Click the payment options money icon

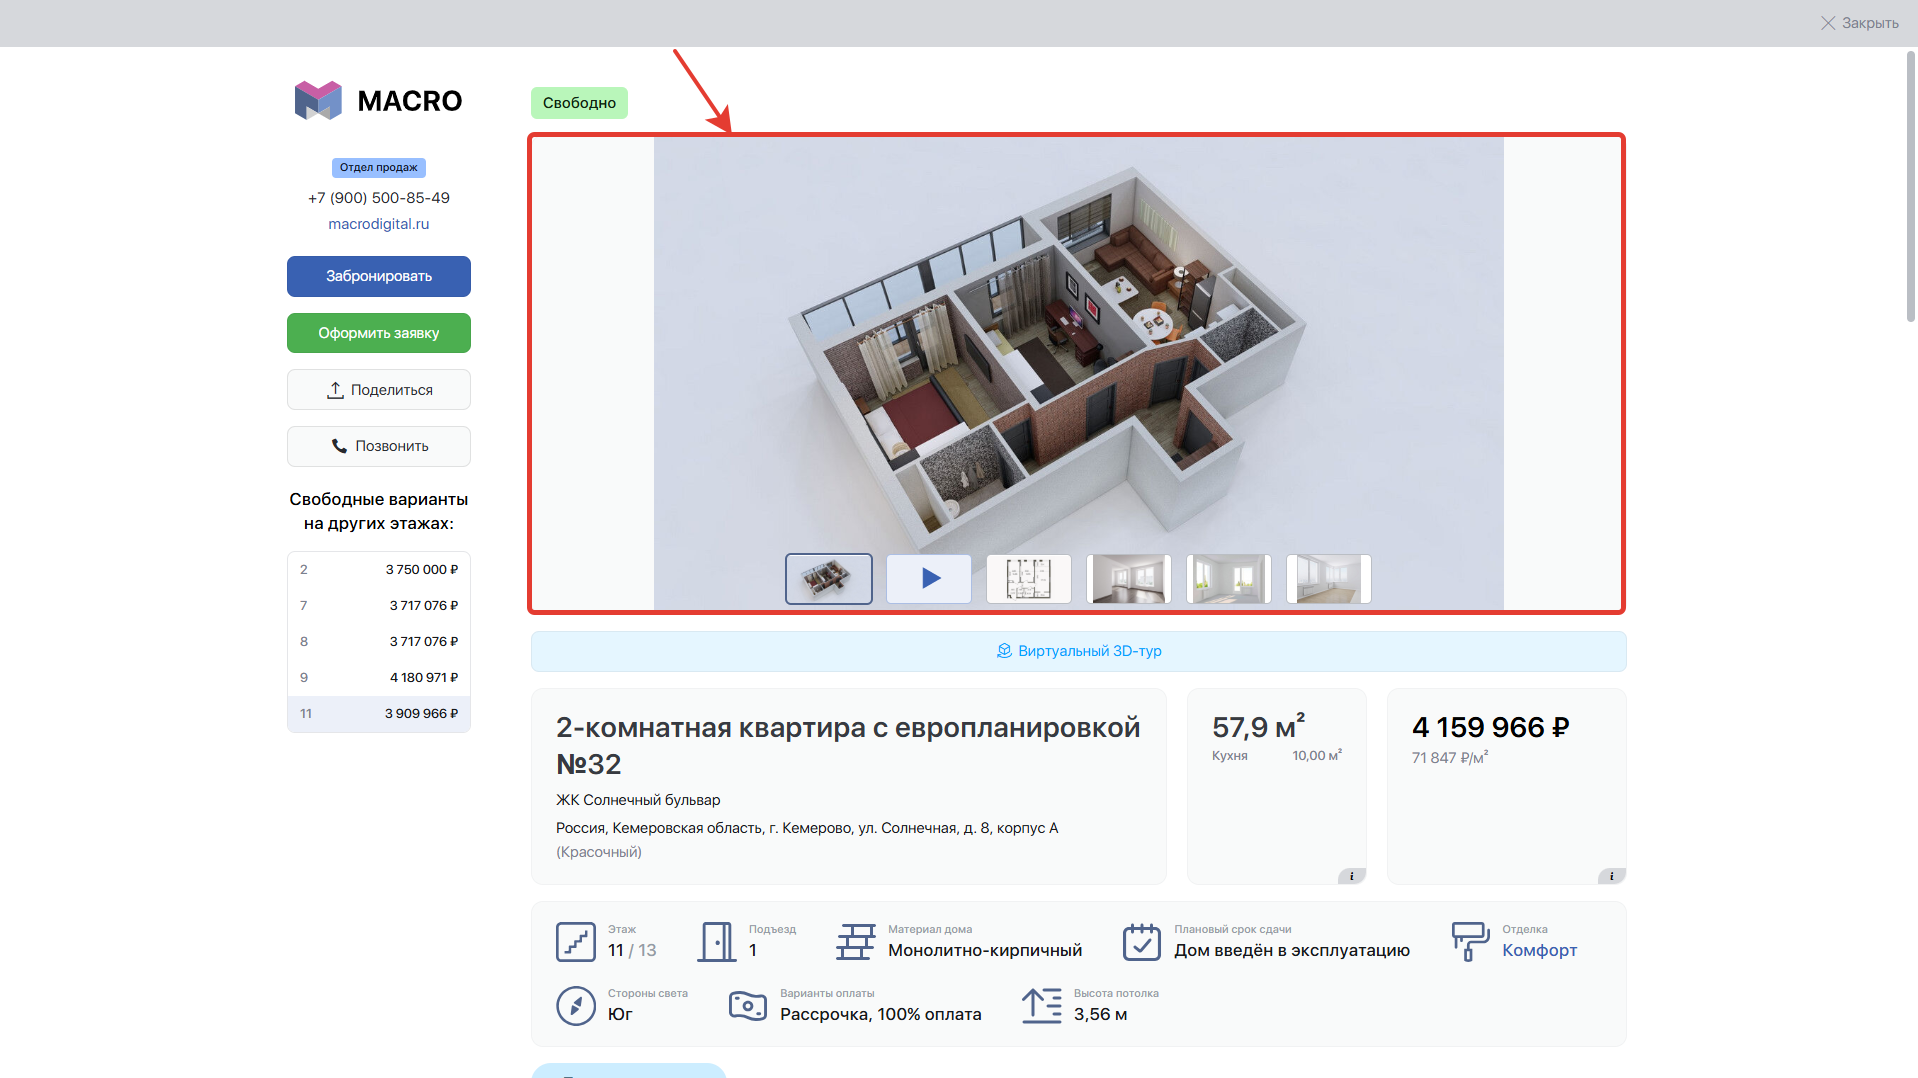(x=747, y=1006)
